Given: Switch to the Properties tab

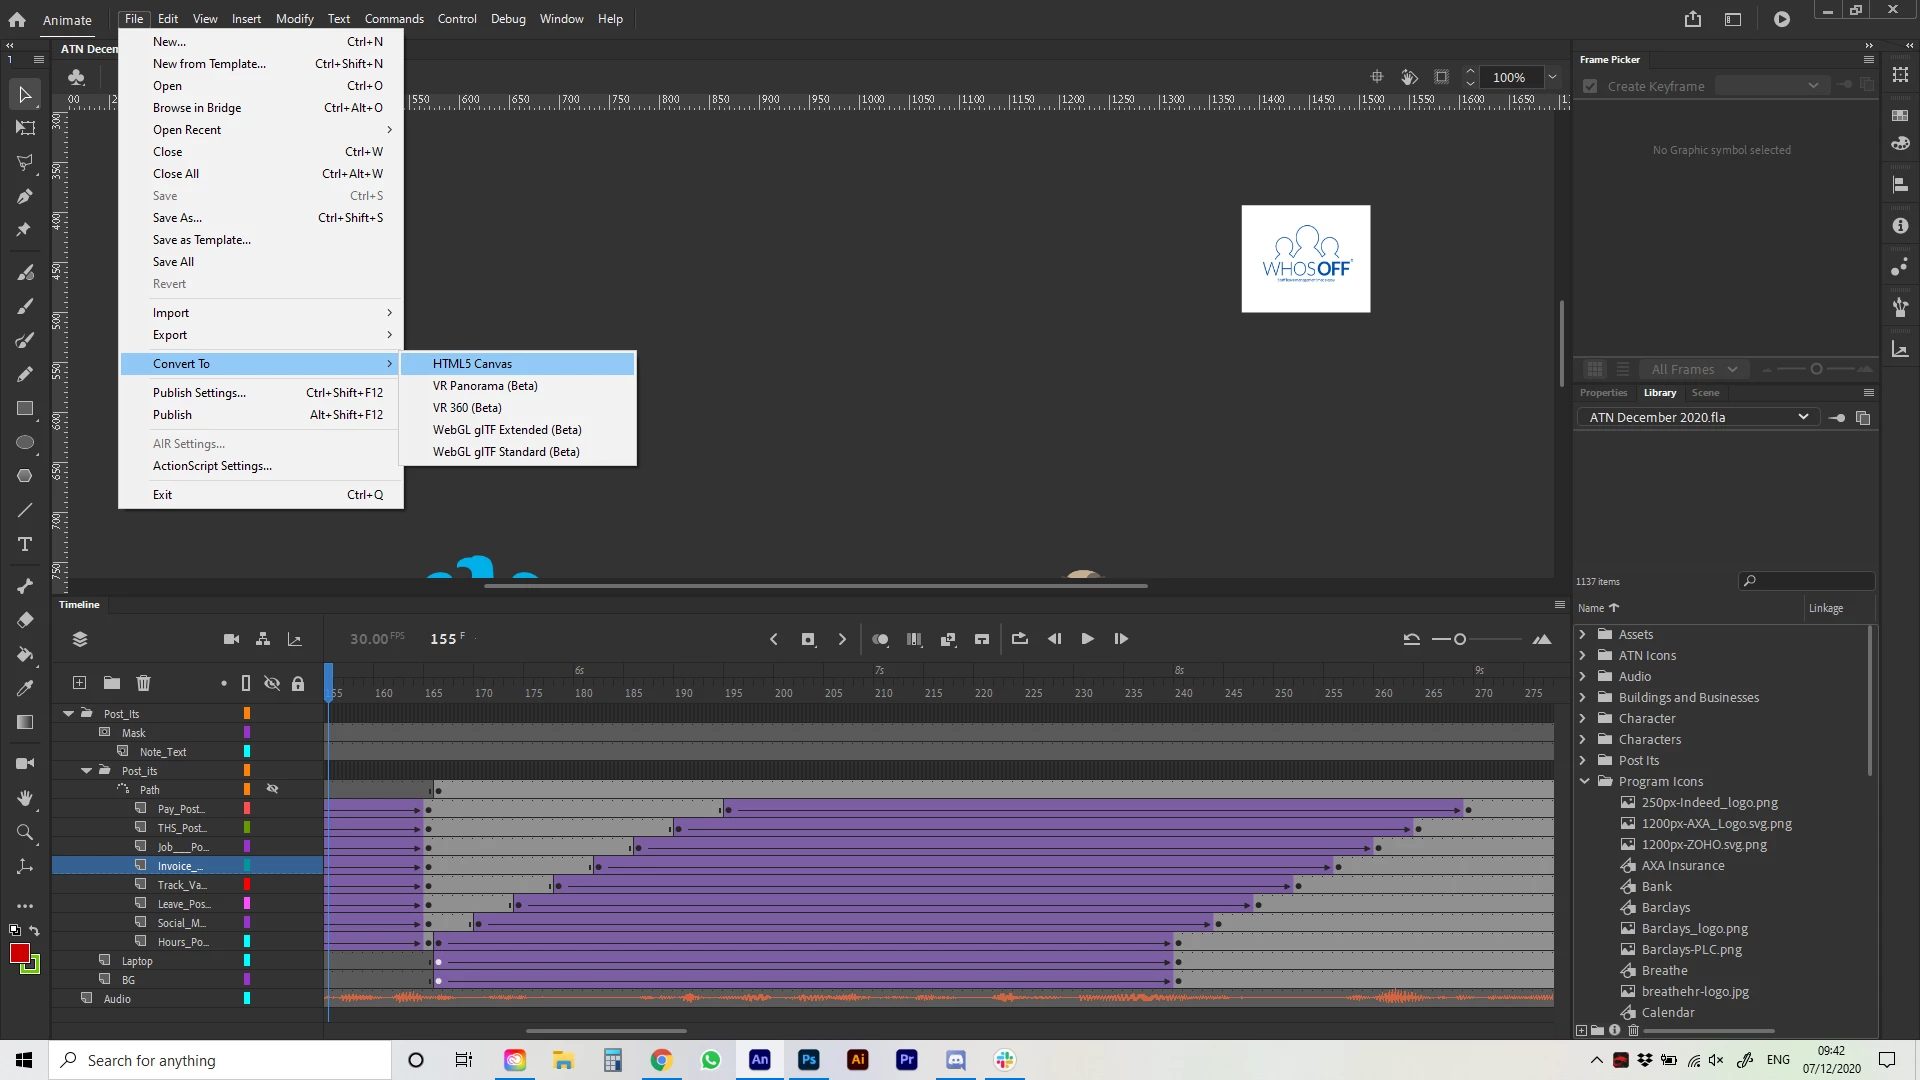Looking at the screenshot, I should click(x=1603, y=393).
